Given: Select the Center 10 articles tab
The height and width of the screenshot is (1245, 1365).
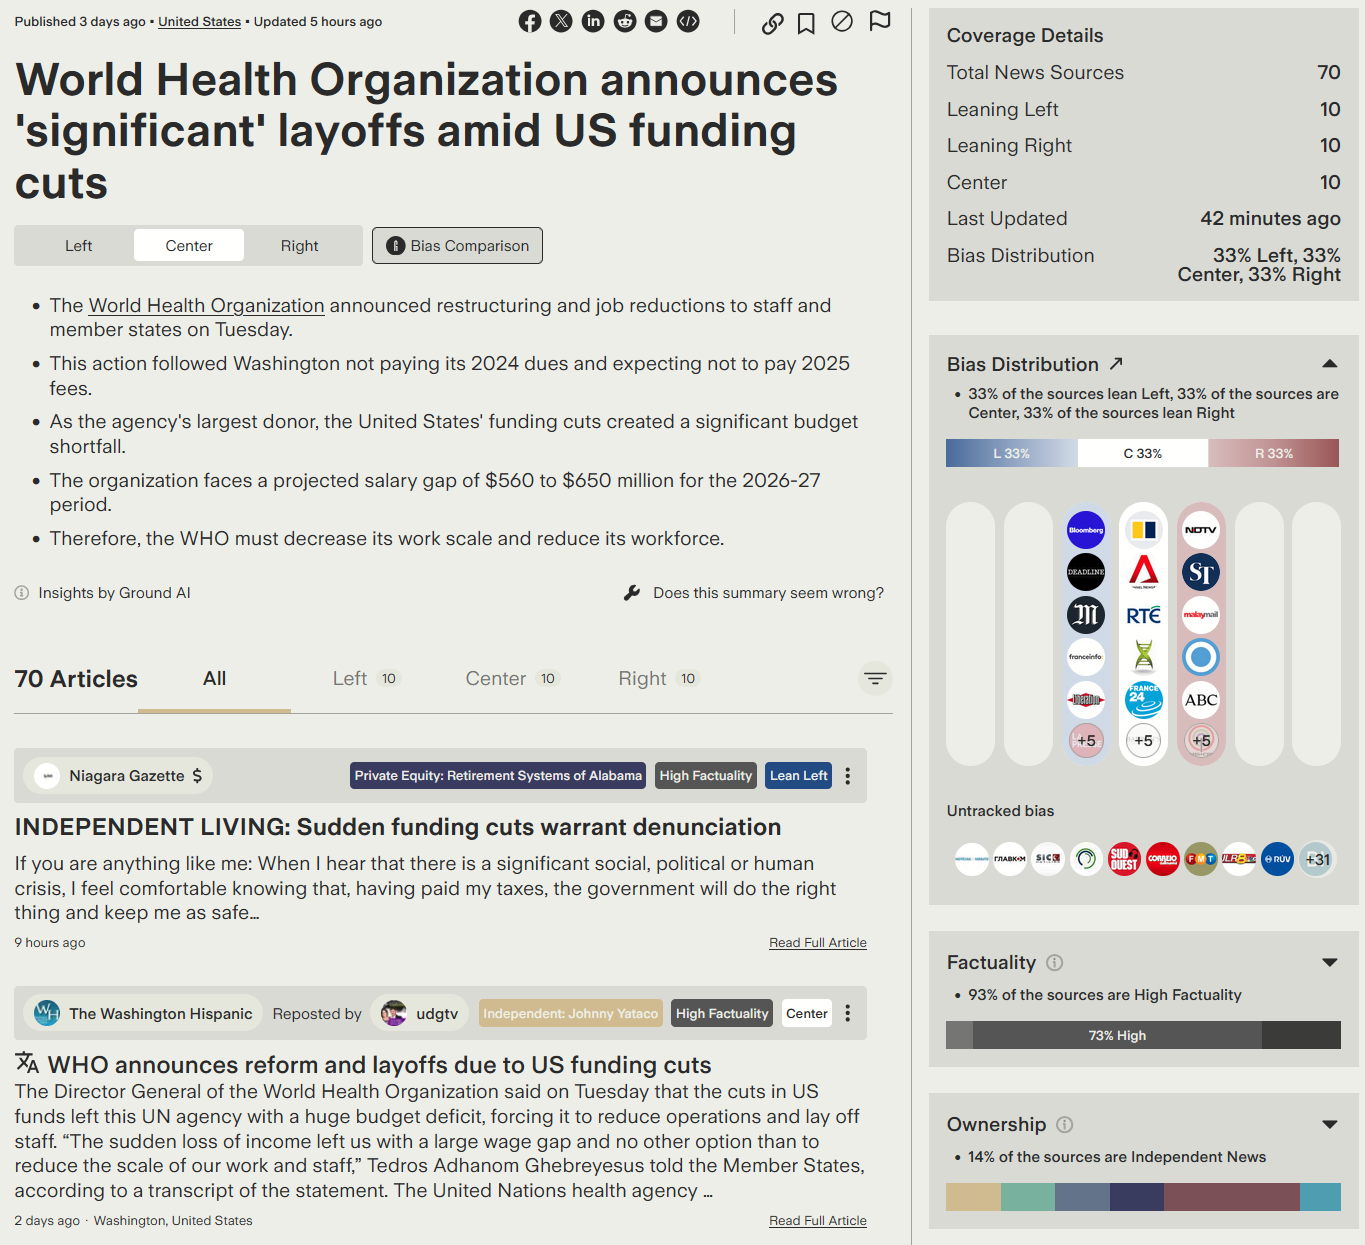Looking at the screenshot, I should tap(511, 679).
